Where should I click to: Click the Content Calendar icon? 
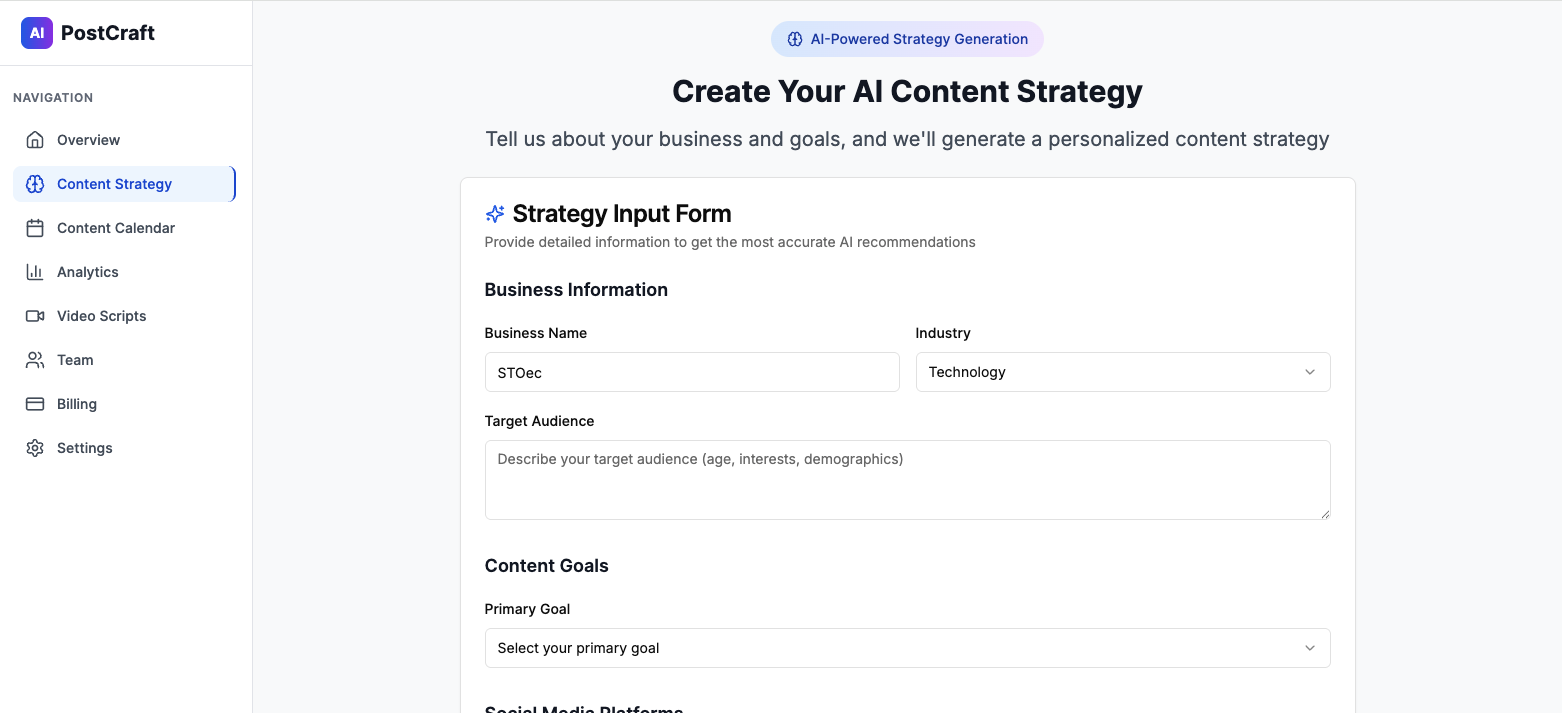click(35, 228)
